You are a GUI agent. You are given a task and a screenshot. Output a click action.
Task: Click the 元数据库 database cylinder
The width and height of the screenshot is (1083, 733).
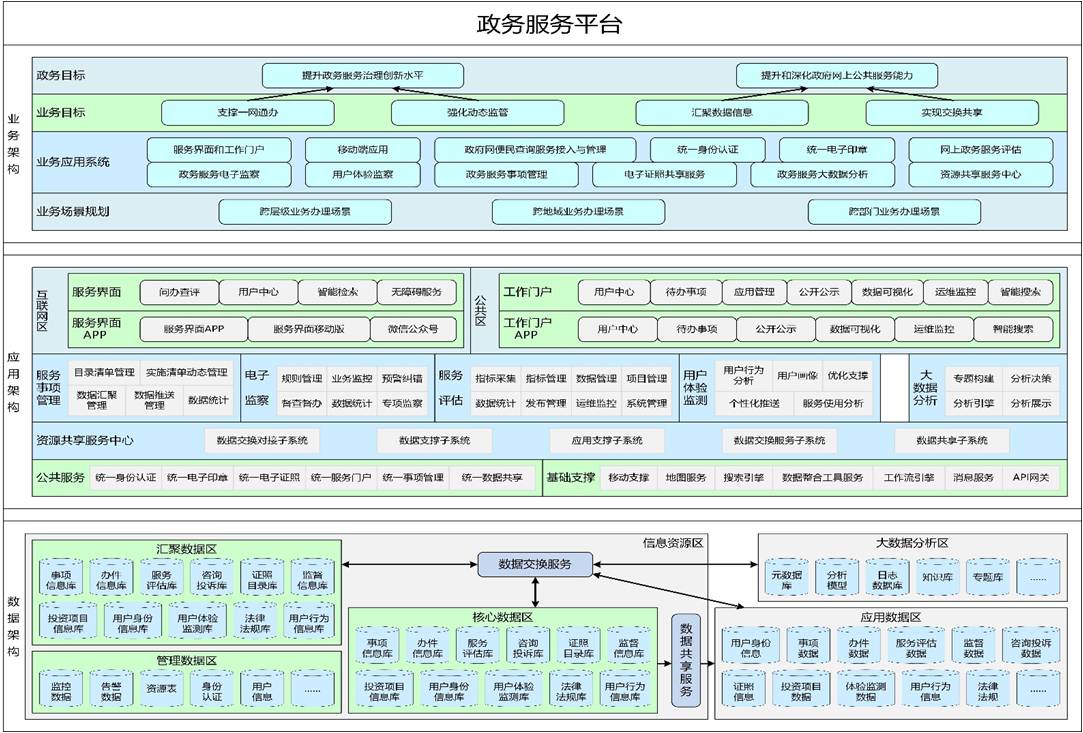(787, 578)
